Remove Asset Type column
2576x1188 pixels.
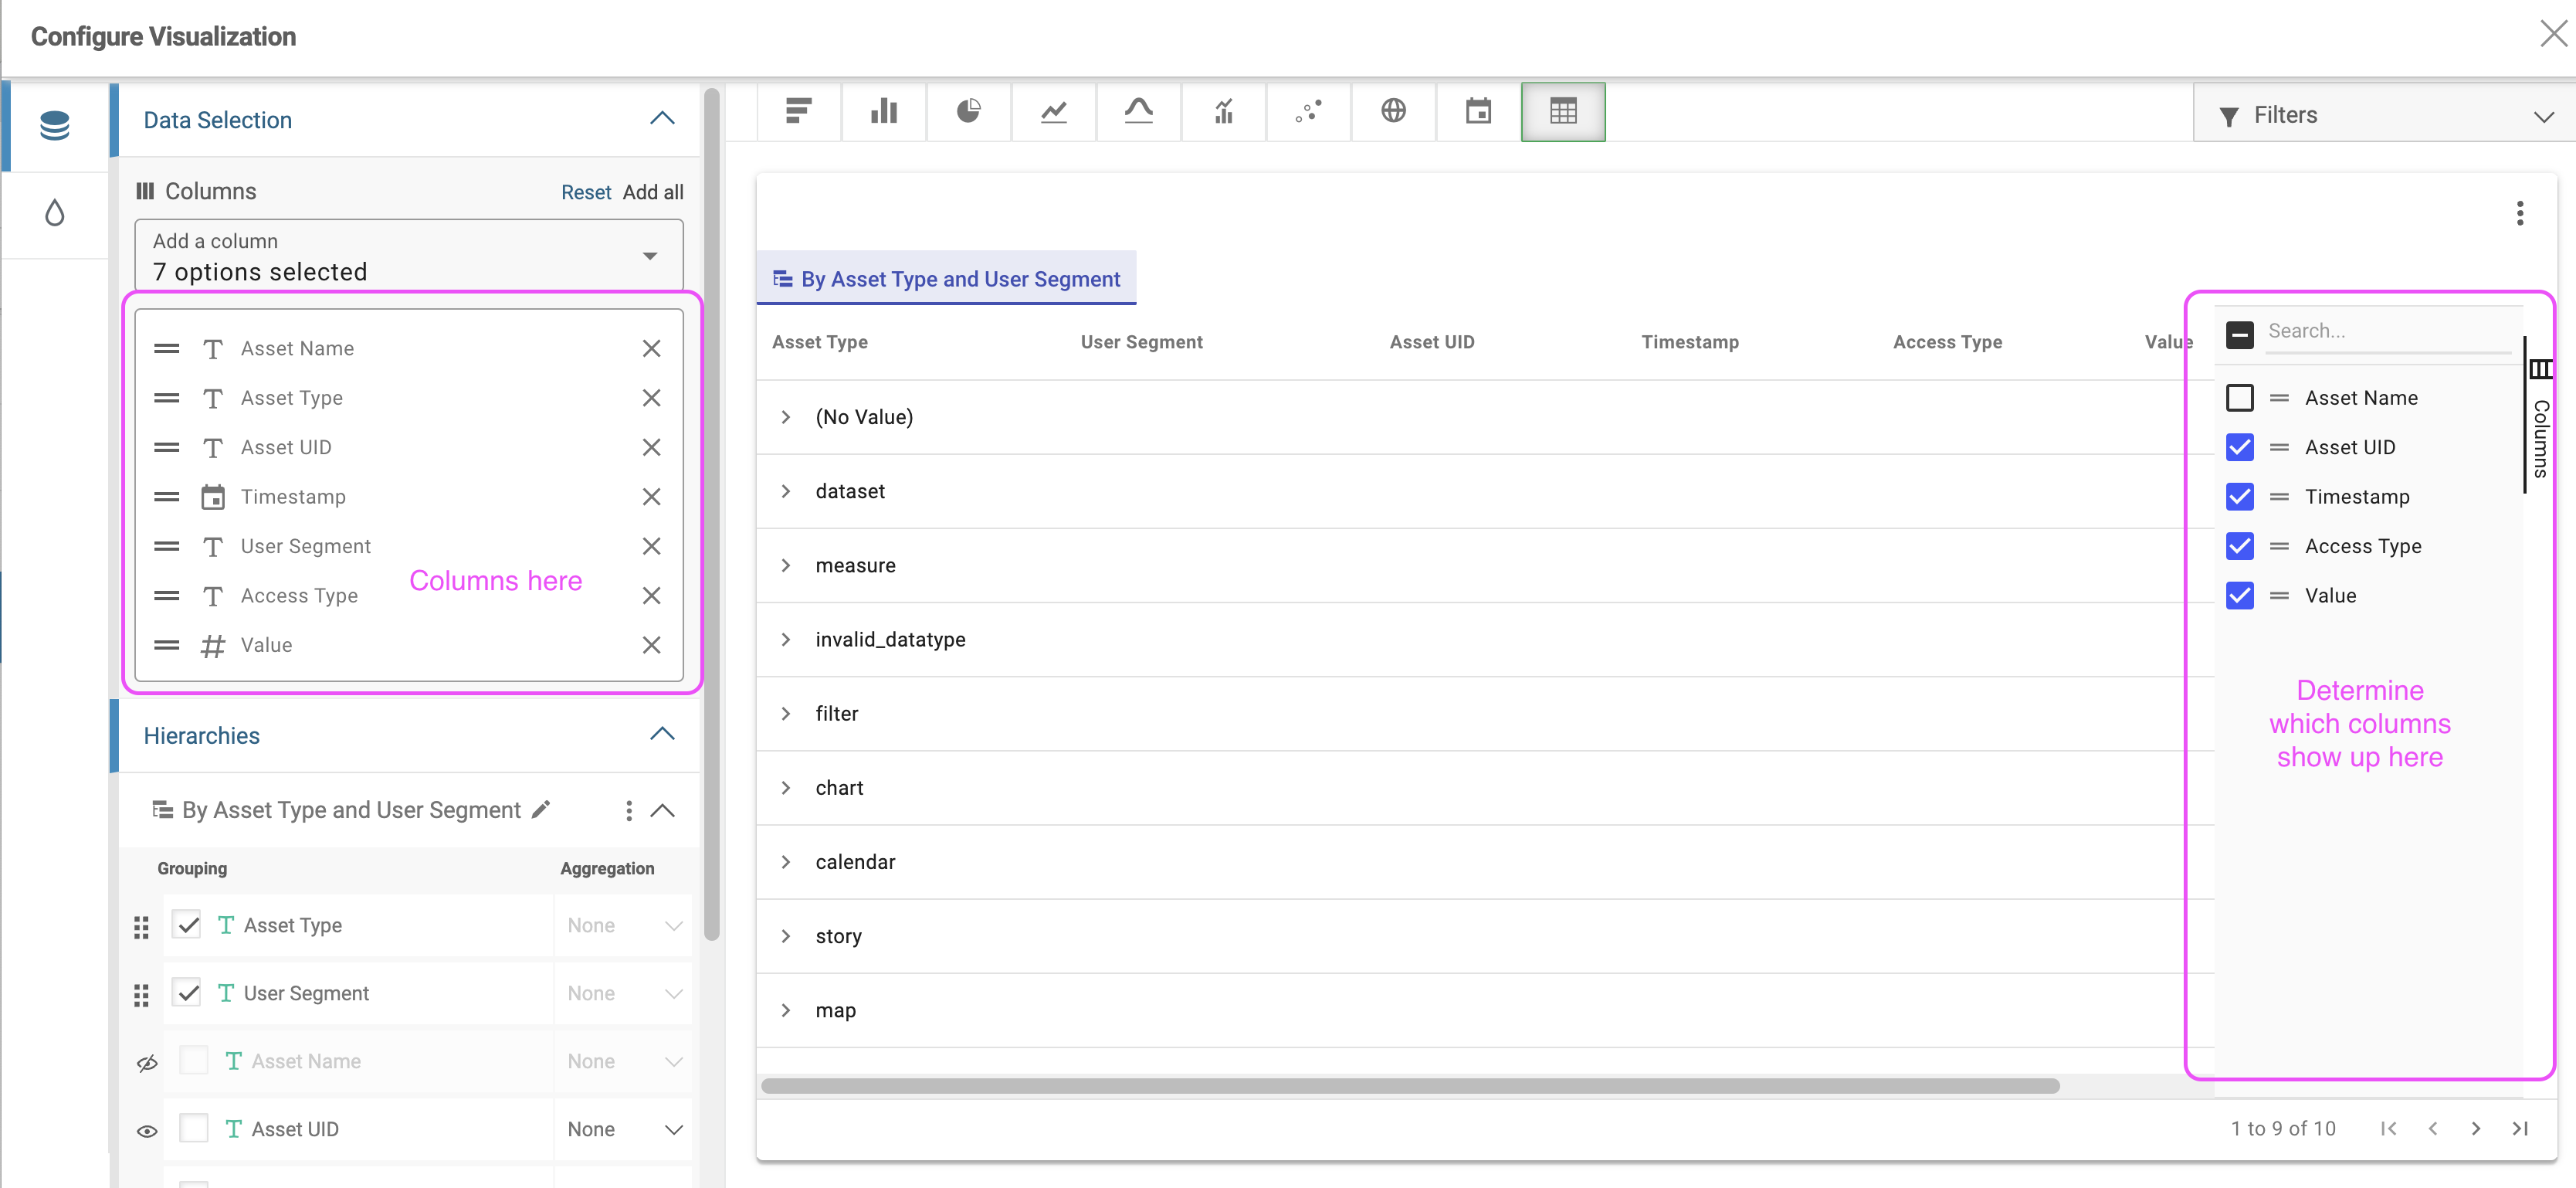click(x=652, y=398)
